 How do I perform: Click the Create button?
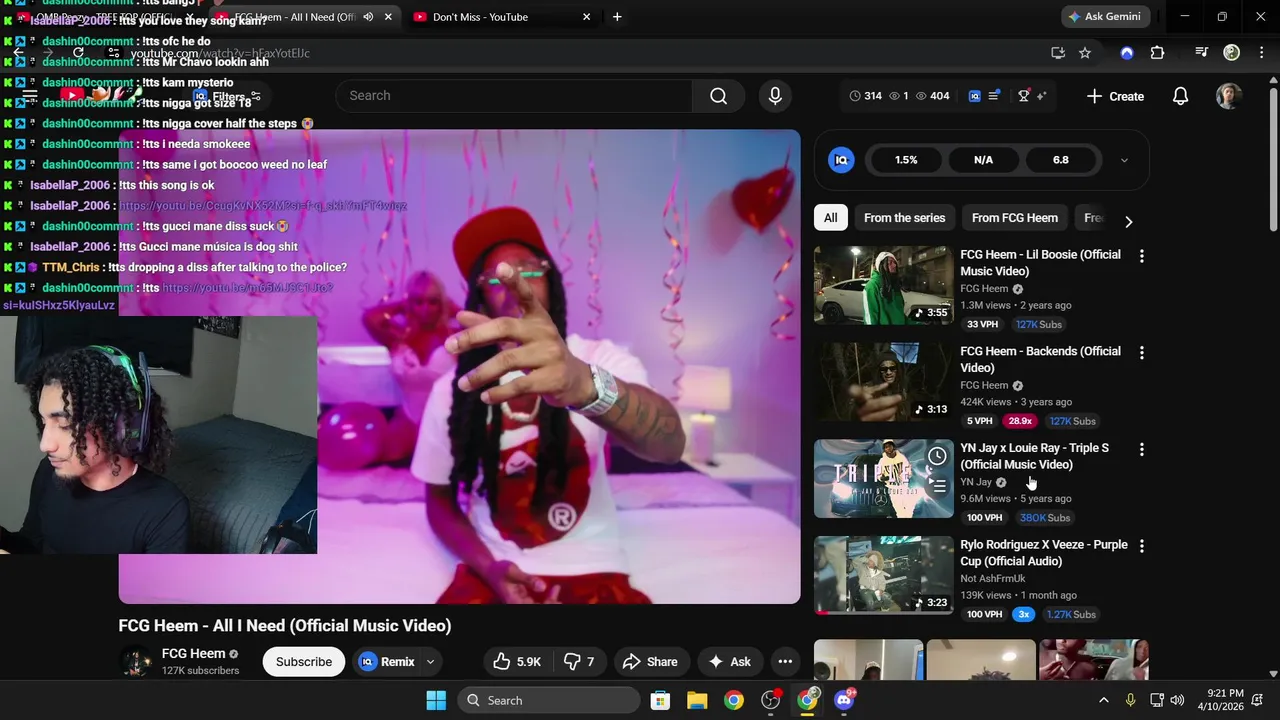coord(1115,96)
